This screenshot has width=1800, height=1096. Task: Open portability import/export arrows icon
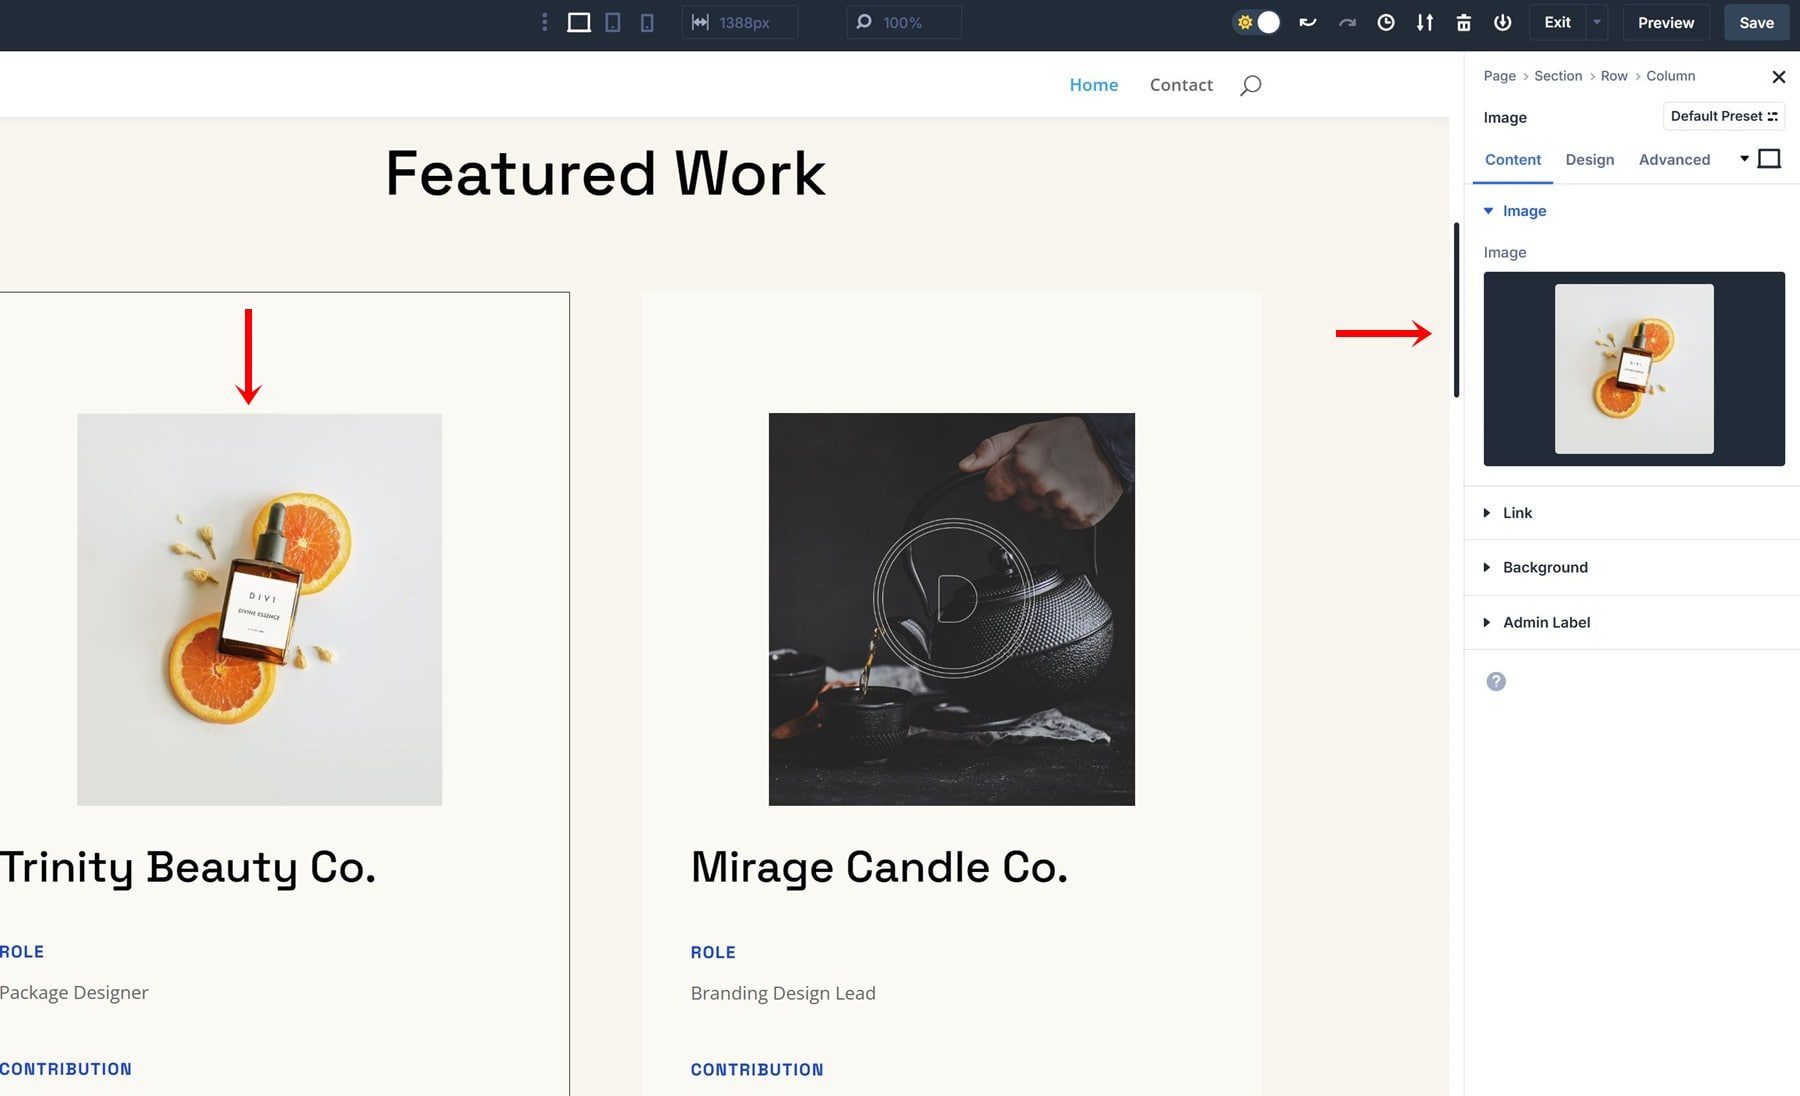coord(1424,22)
